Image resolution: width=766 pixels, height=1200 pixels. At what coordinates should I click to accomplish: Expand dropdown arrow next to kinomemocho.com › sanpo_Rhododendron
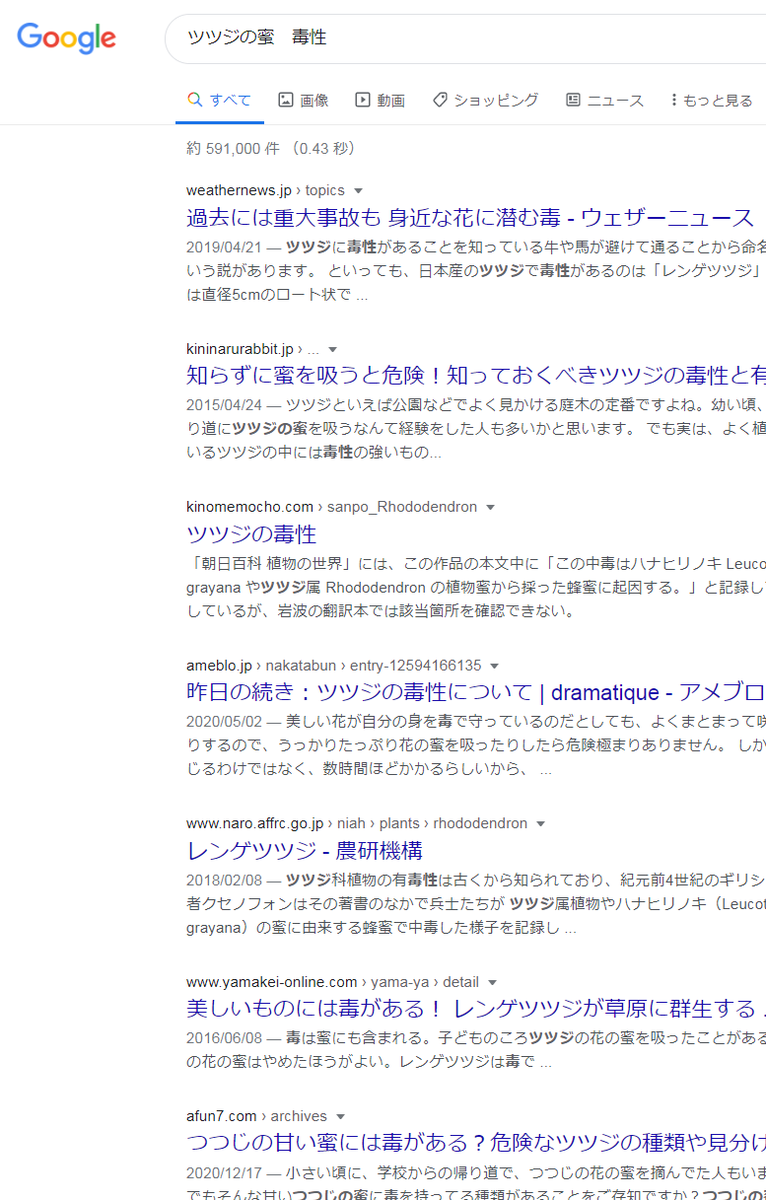(490, 508)
